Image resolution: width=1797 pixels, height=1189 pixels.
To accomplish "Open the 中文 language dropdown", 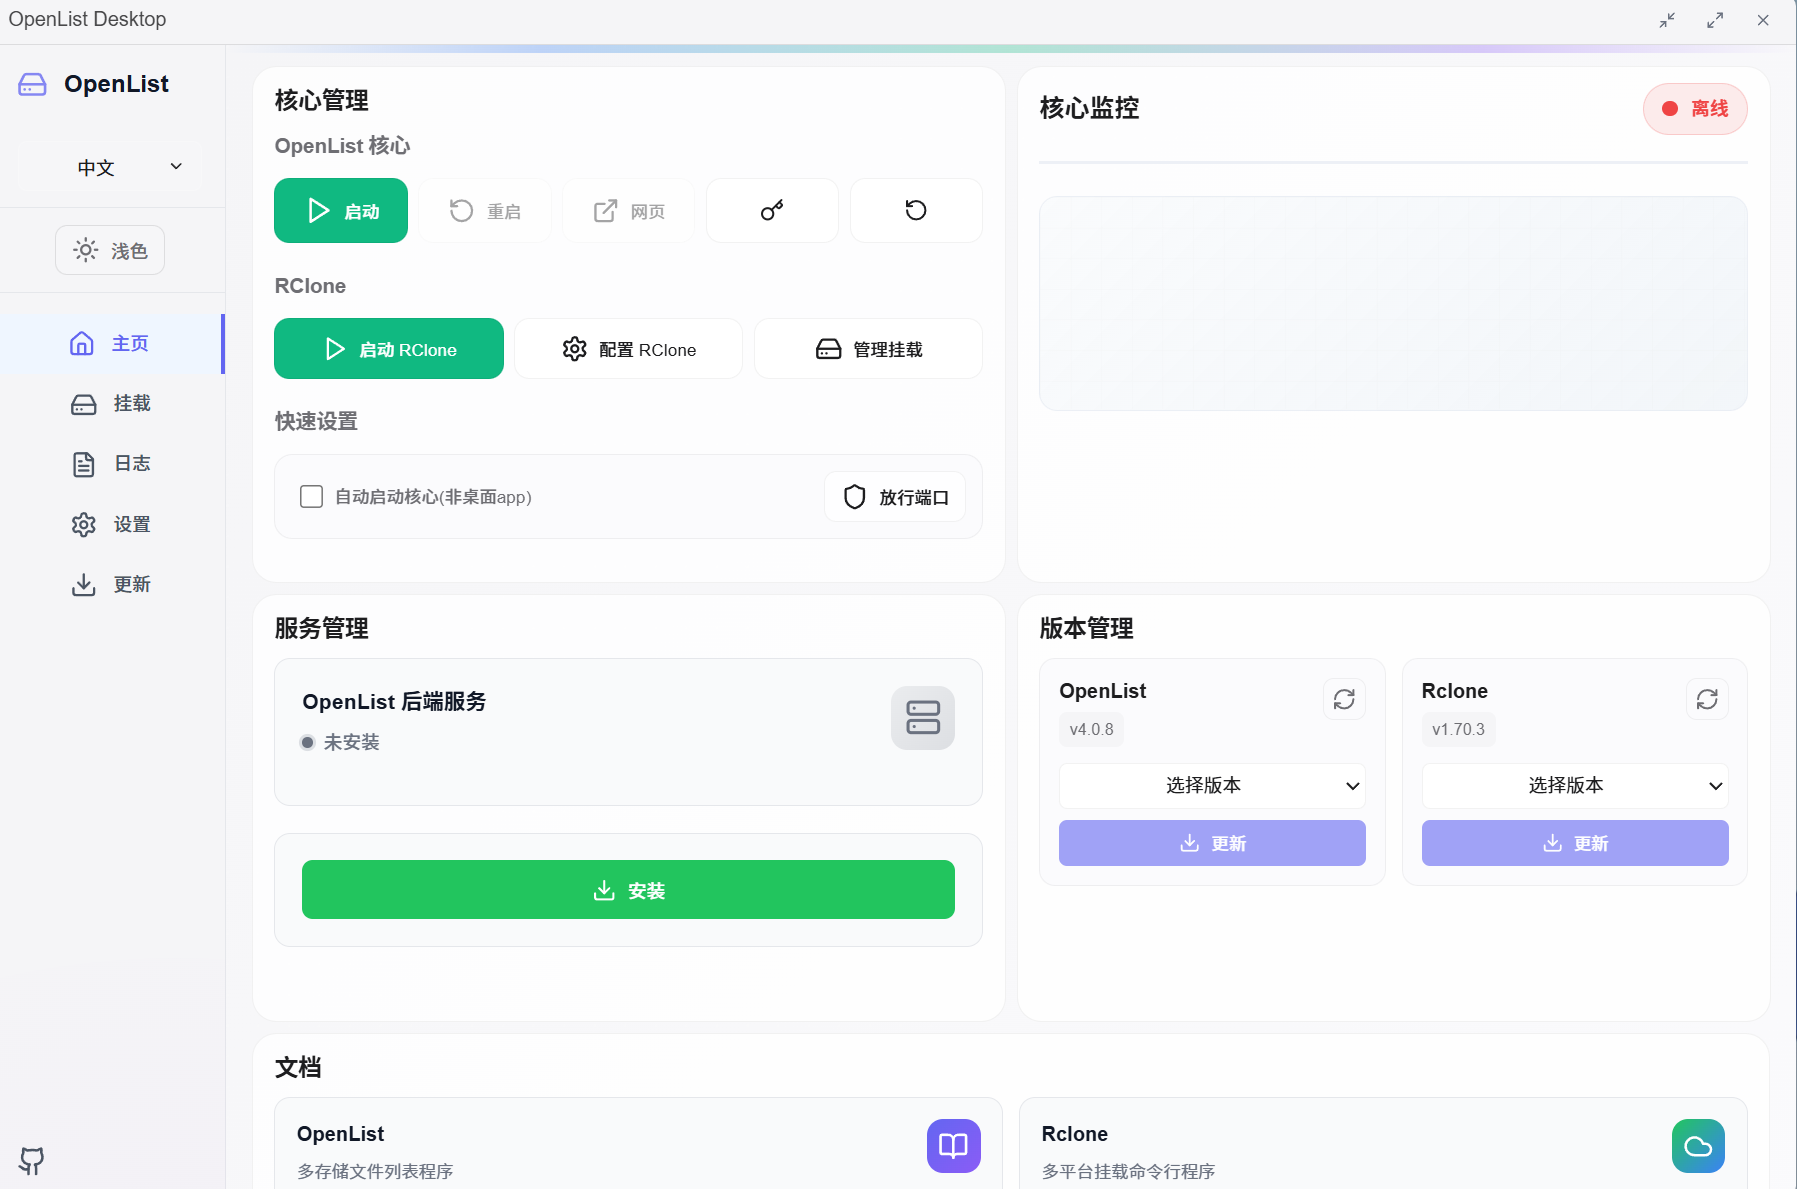I will tap(110, 167).
